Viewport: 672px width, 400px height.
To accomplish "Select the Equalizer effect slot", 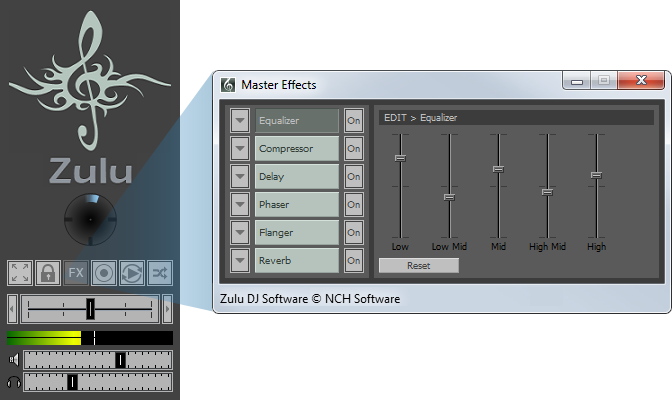I will (x=297, y=120).
